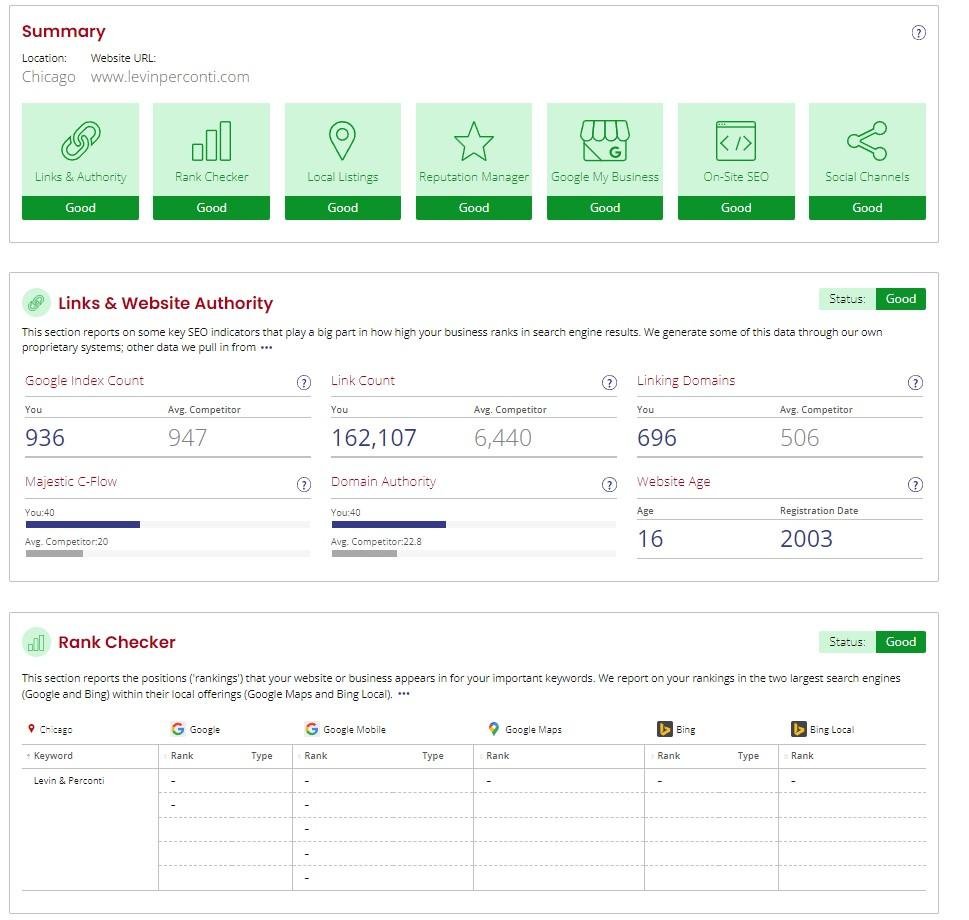Sort by Rank under Google Maps

tap(497, 756)
